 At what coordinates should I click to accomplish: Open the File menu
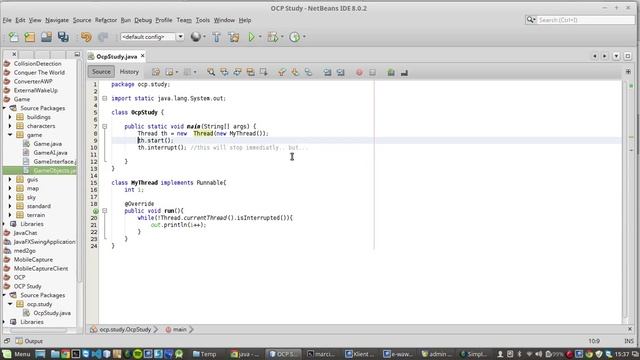pyautogui.click(x=7, y=20)
